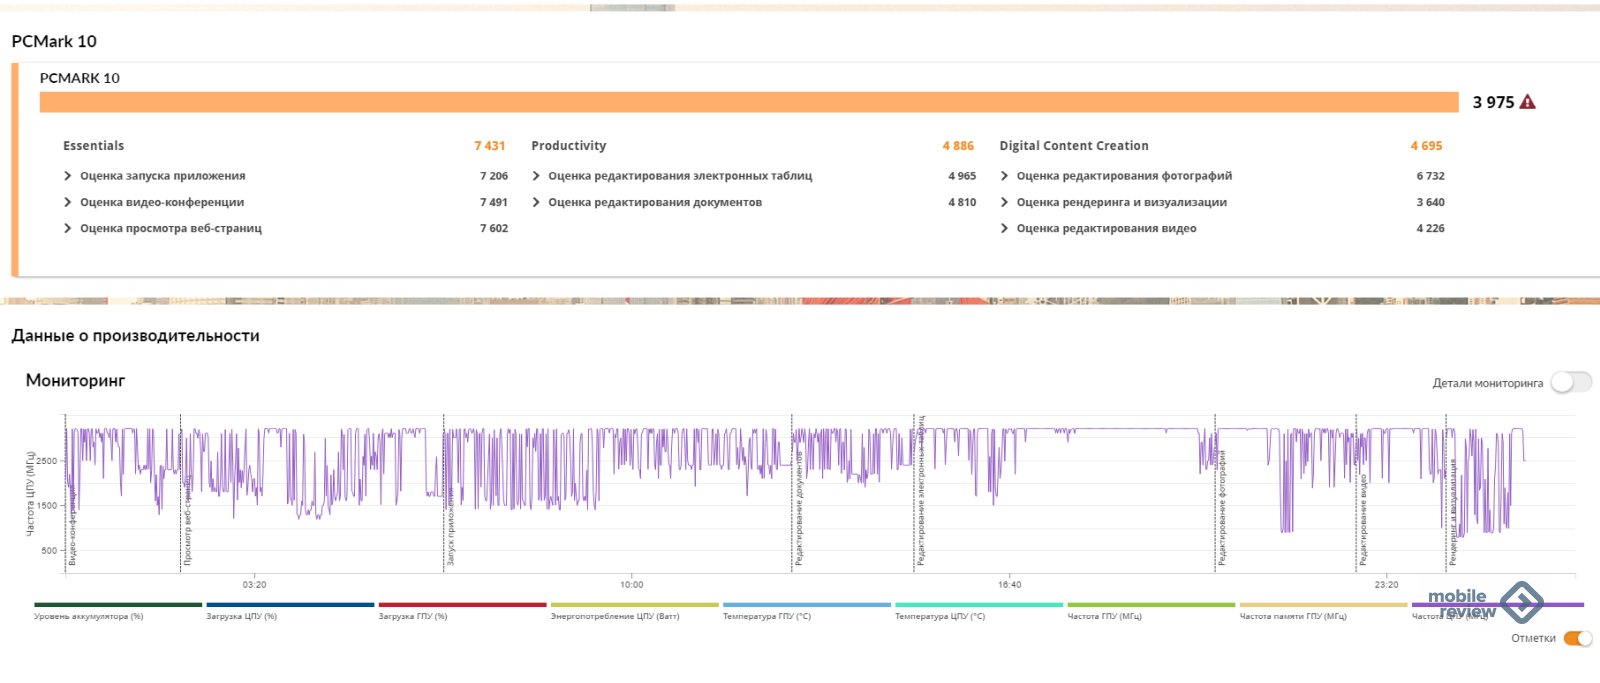Expand Оценка редактирования видео chevron
This screenshot has width=1600, height=683.
pyautogui.click(x=1004, y=228)
